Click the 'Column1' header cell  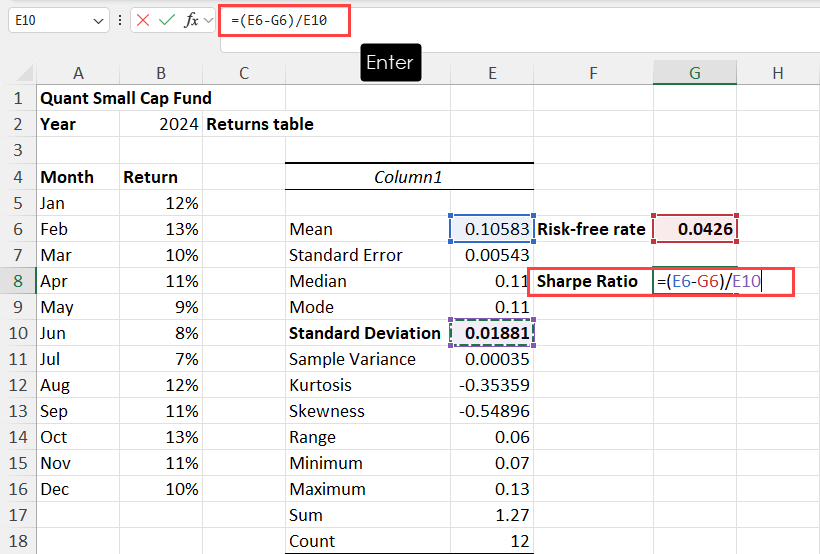tap(409, 177)
